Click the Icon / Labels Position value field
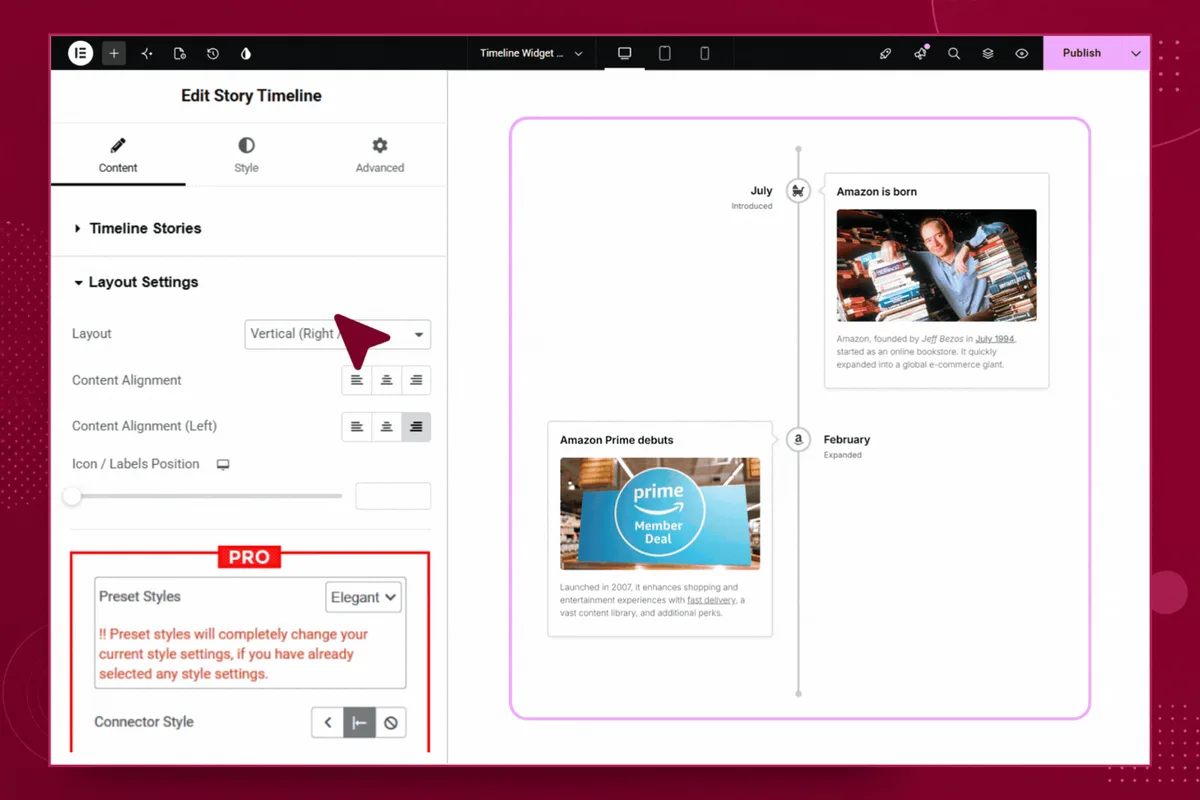 click(393, 496)
